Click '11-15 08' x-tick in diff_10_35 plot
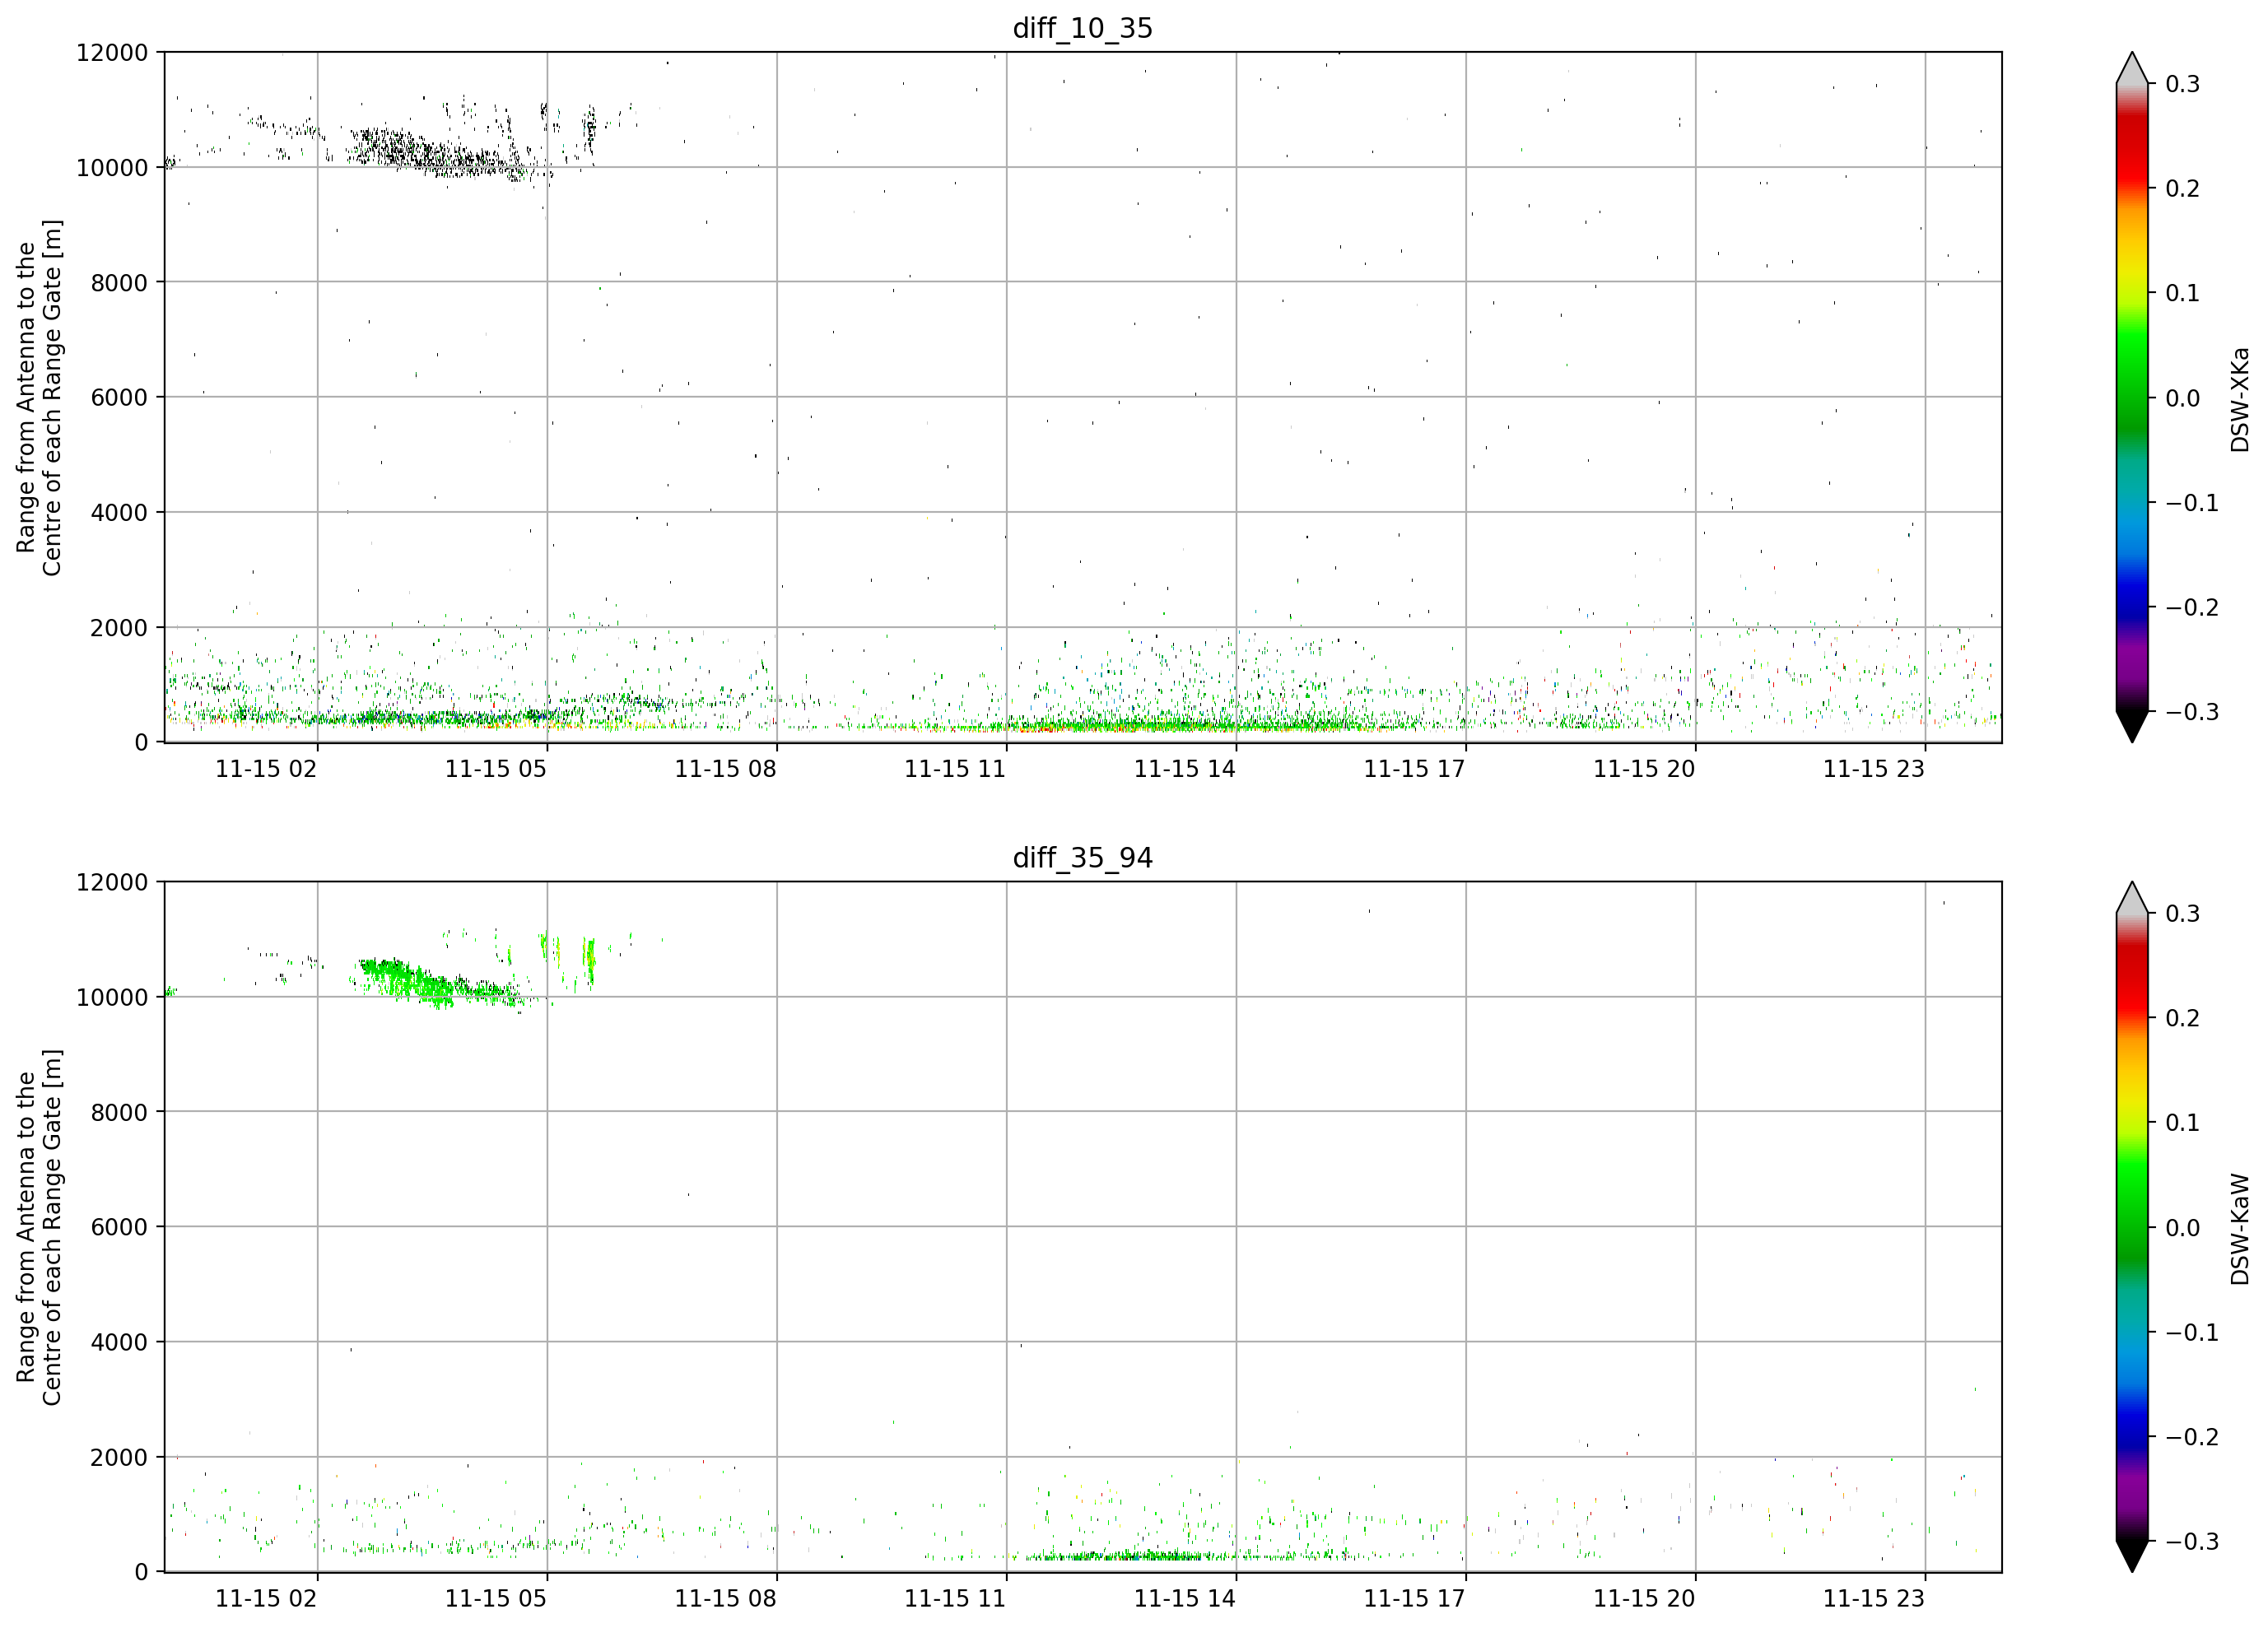This screenshot has height=1628, width=2268. [x=725, y=769]
